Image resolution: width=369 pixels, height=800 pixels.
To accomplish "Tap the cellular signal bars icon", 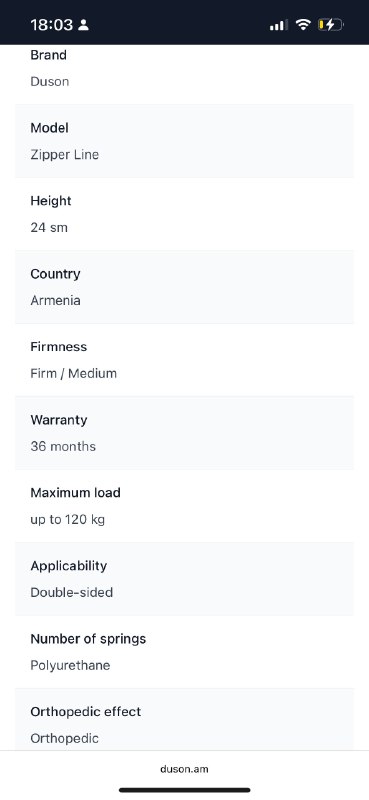I will pyautogui.click(x=279, y=24).
